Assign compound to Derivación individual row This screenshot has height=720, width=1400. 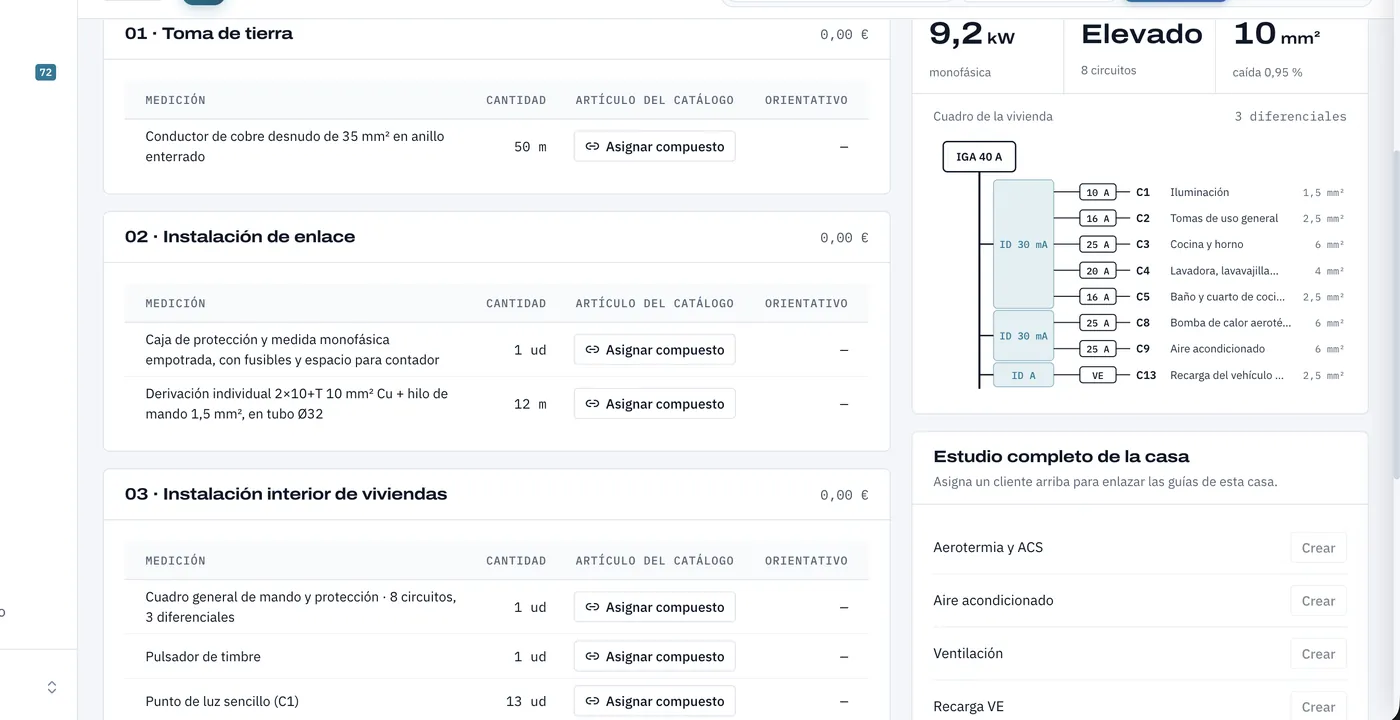point(655,404)
